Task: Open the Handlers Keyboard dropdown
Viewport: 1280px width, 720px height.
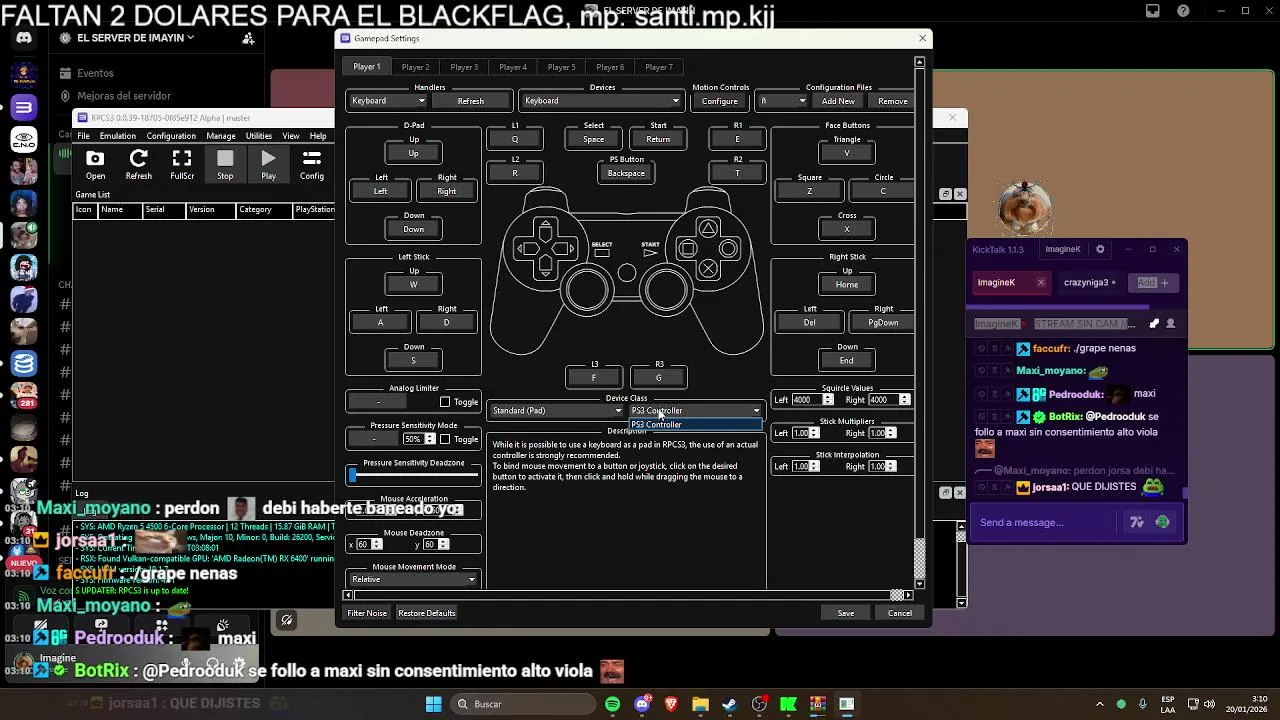Action: click(388, 101)
